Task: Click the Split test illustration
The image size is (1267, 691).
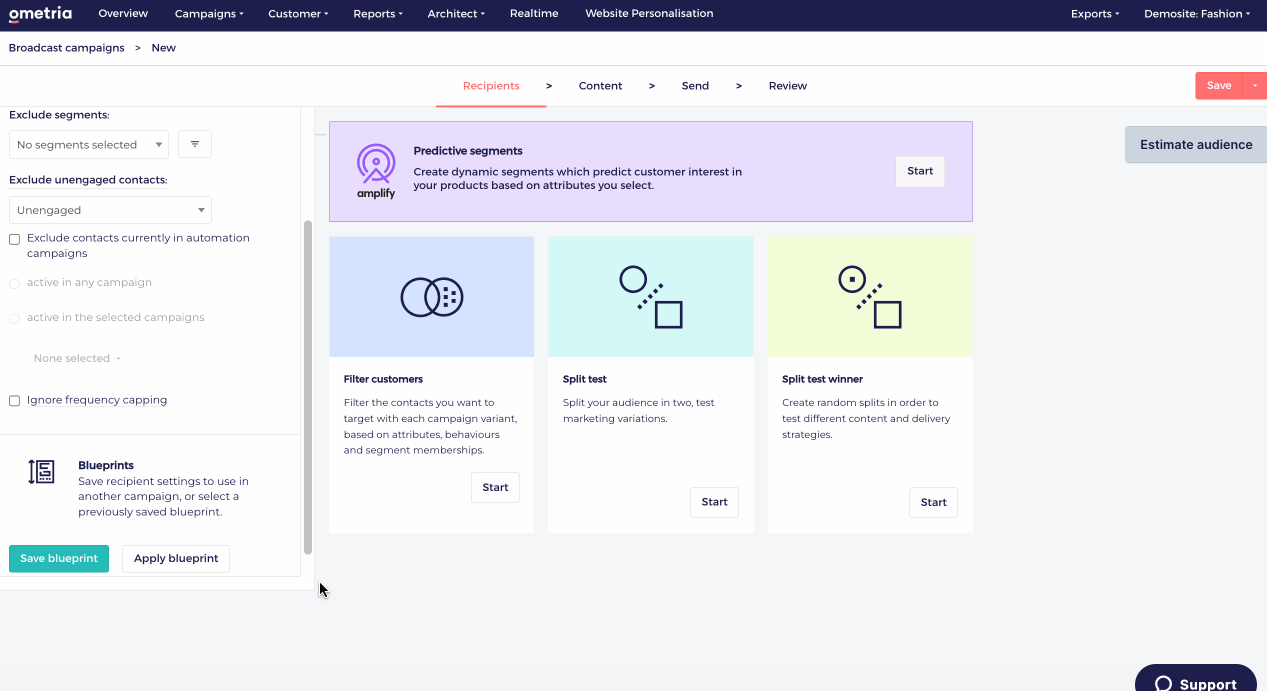Action: [x=651, y=297]
